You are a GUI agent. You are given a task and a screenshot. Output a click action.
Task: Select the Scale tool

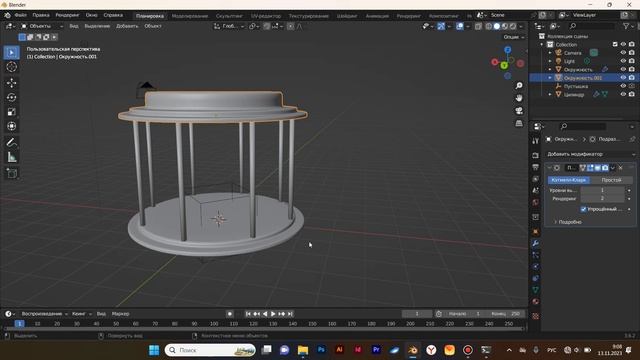click(11, 112)
